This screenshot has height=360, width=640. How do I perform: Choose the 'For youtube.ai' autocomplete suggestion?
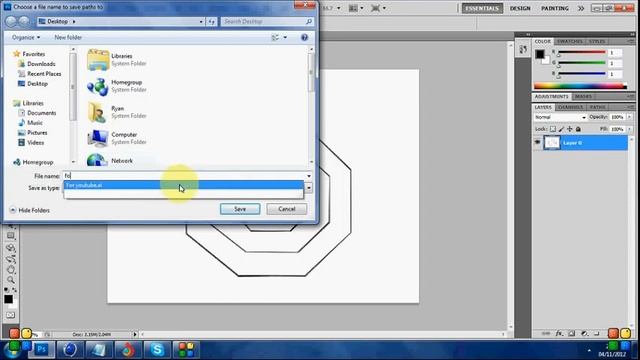click(x=184, y=185)
